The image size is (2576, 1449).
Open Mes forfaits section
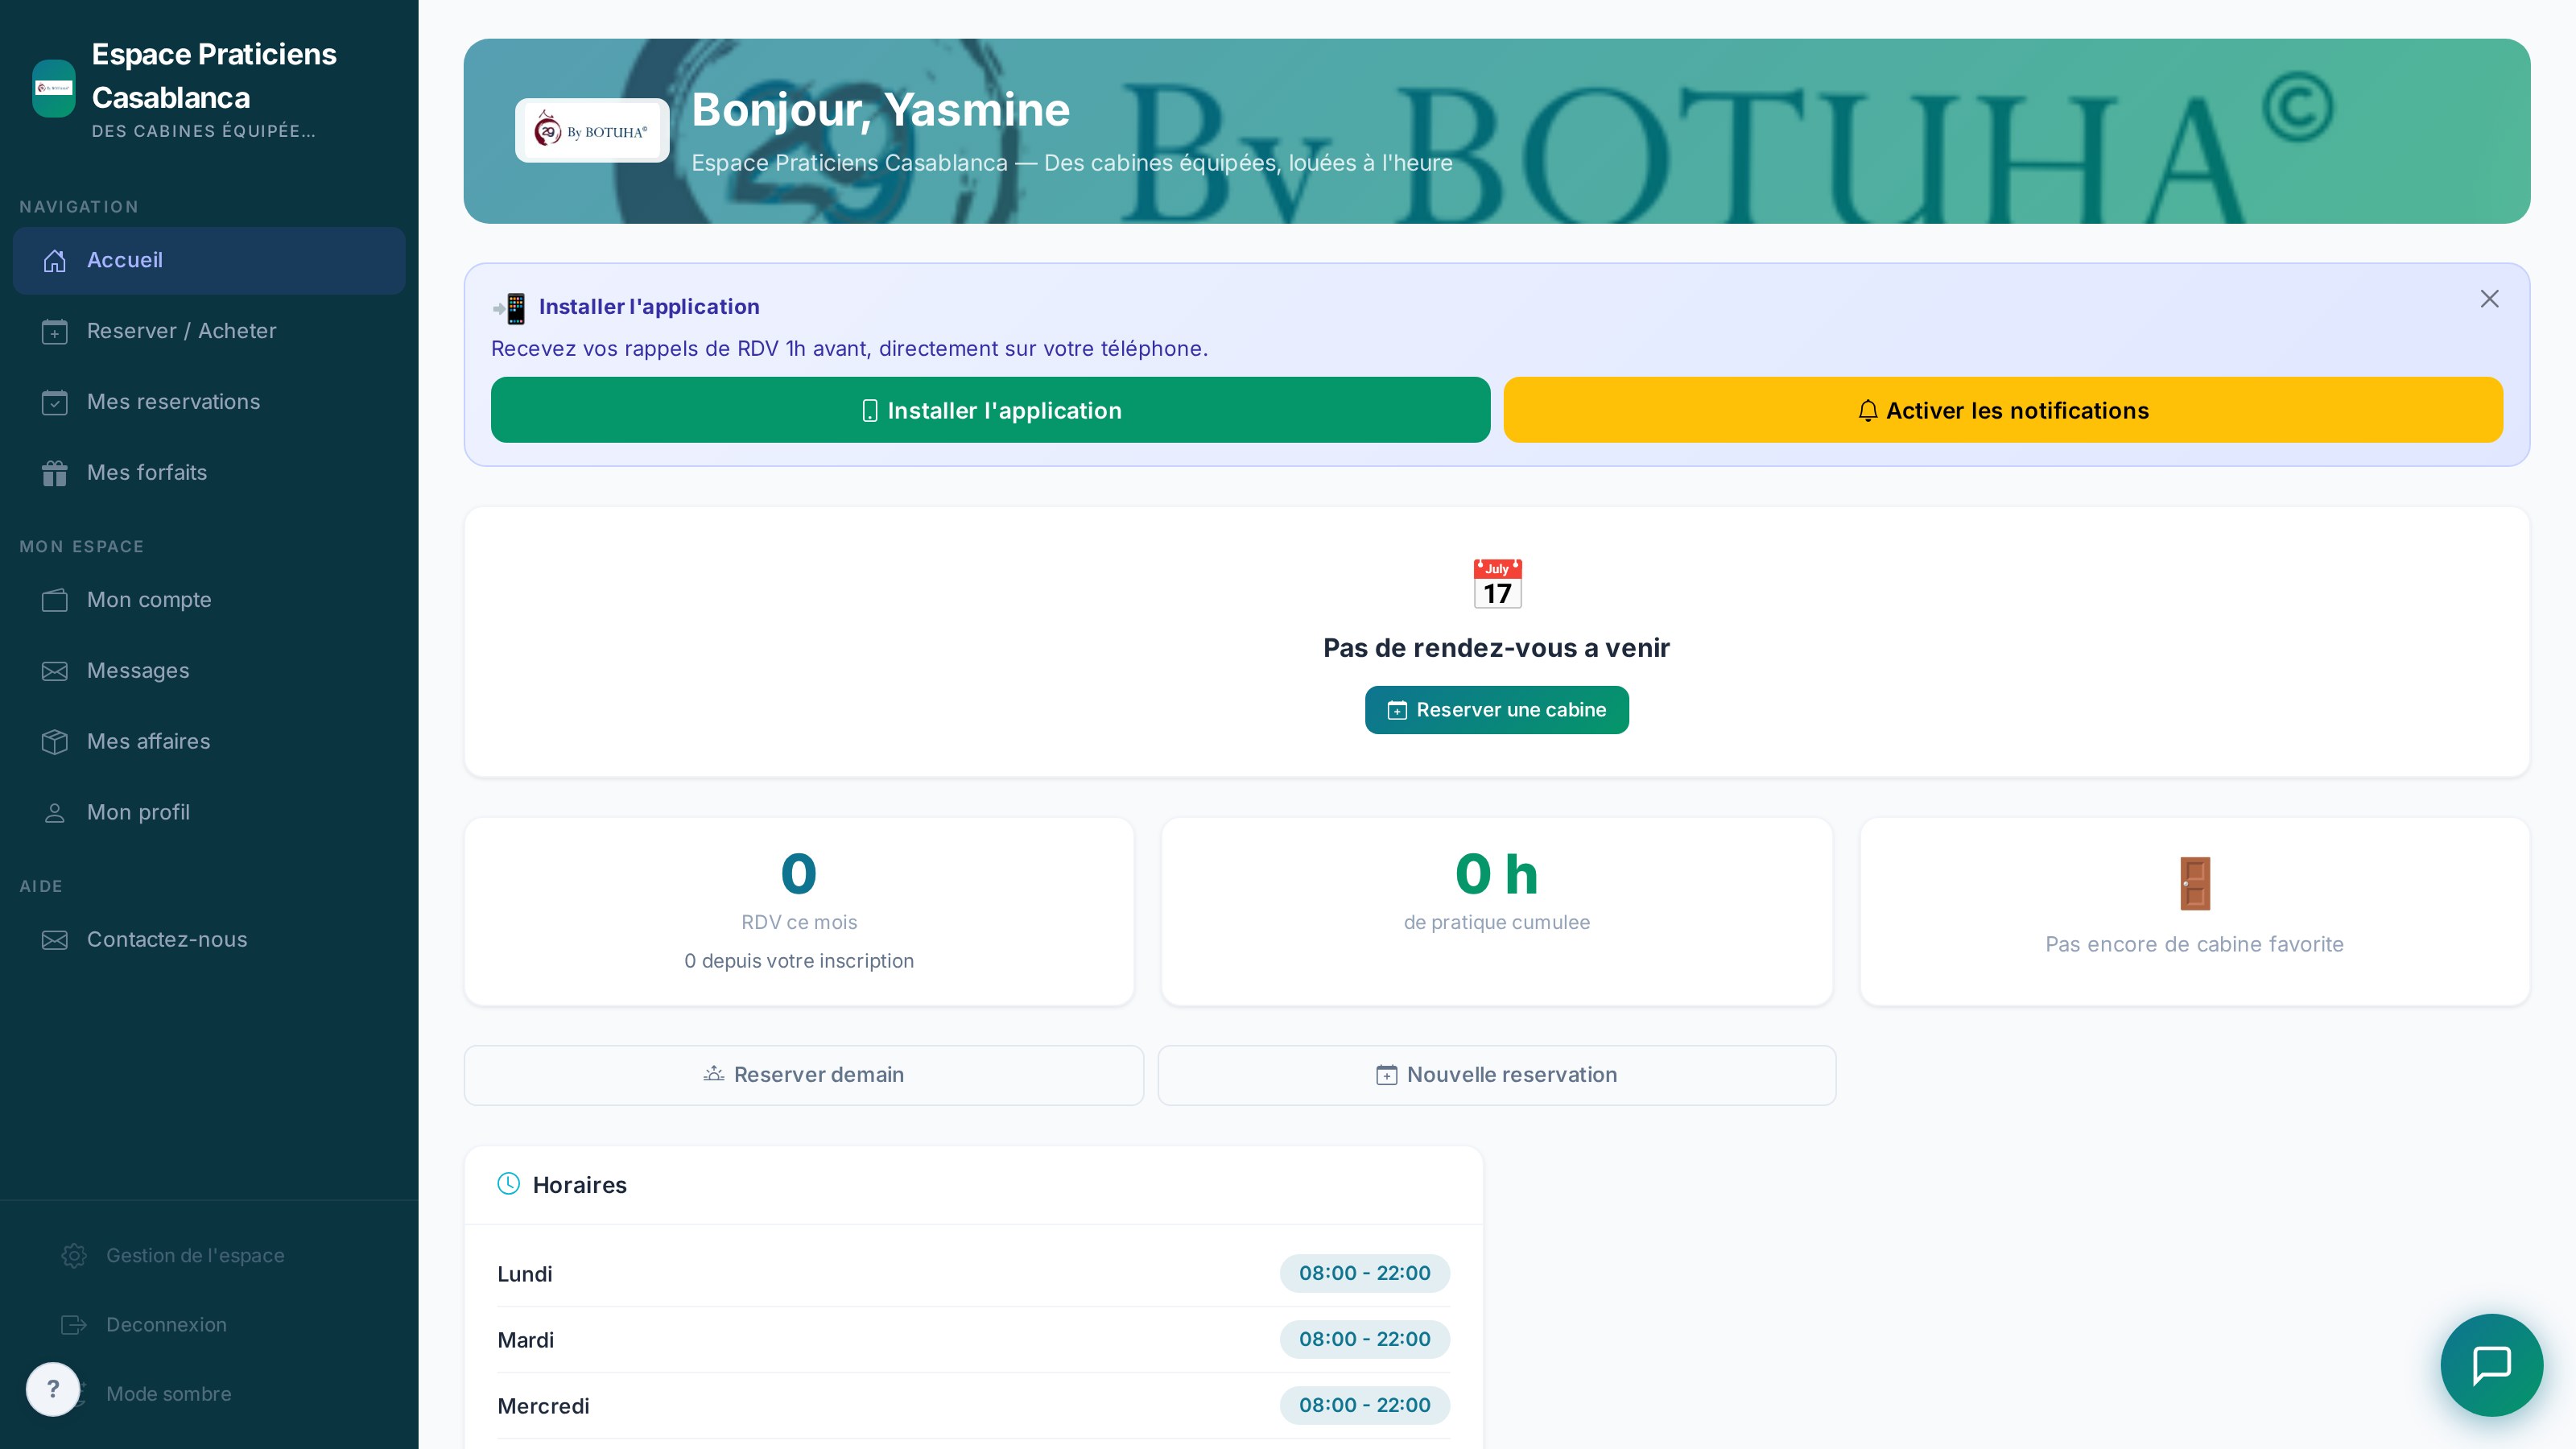209,473
